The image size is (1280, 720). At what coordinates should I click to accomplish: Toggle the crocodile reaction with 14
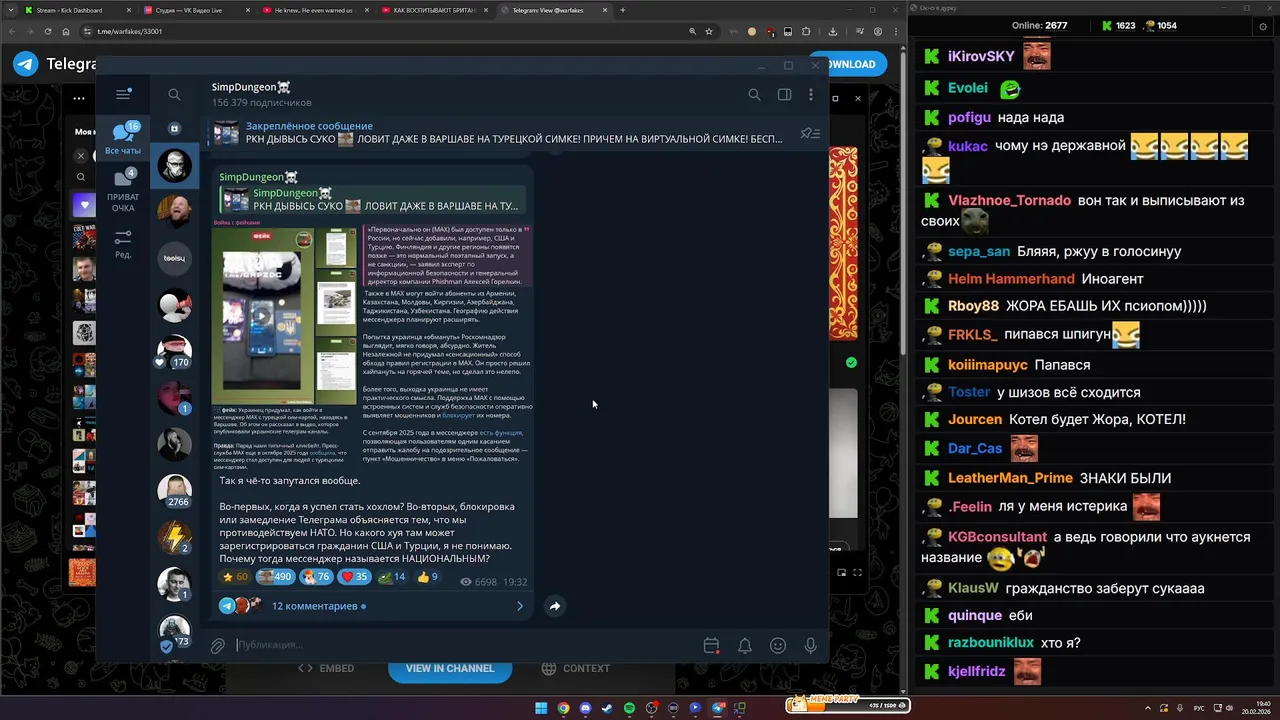click(x=392, y=577)
